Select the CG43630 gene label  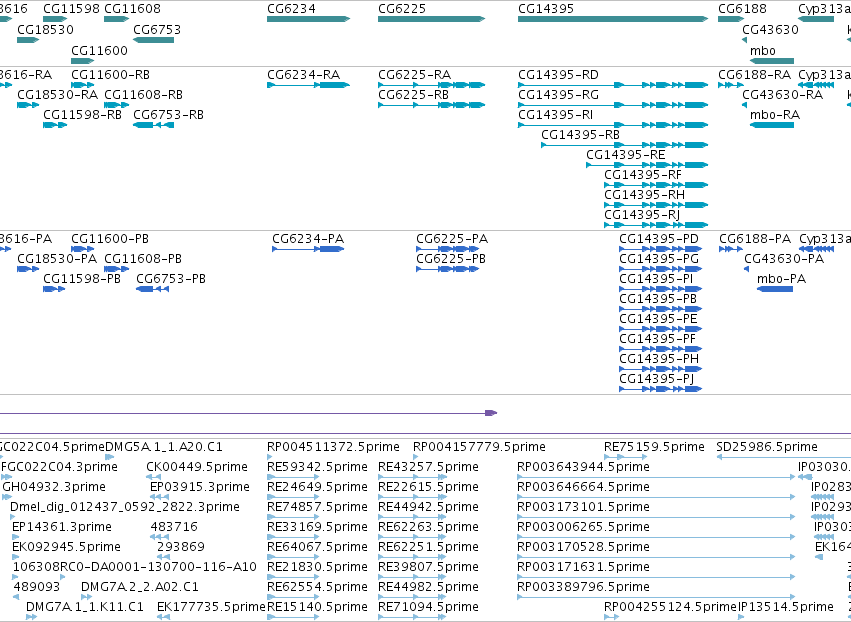click(x=770, y=29)
